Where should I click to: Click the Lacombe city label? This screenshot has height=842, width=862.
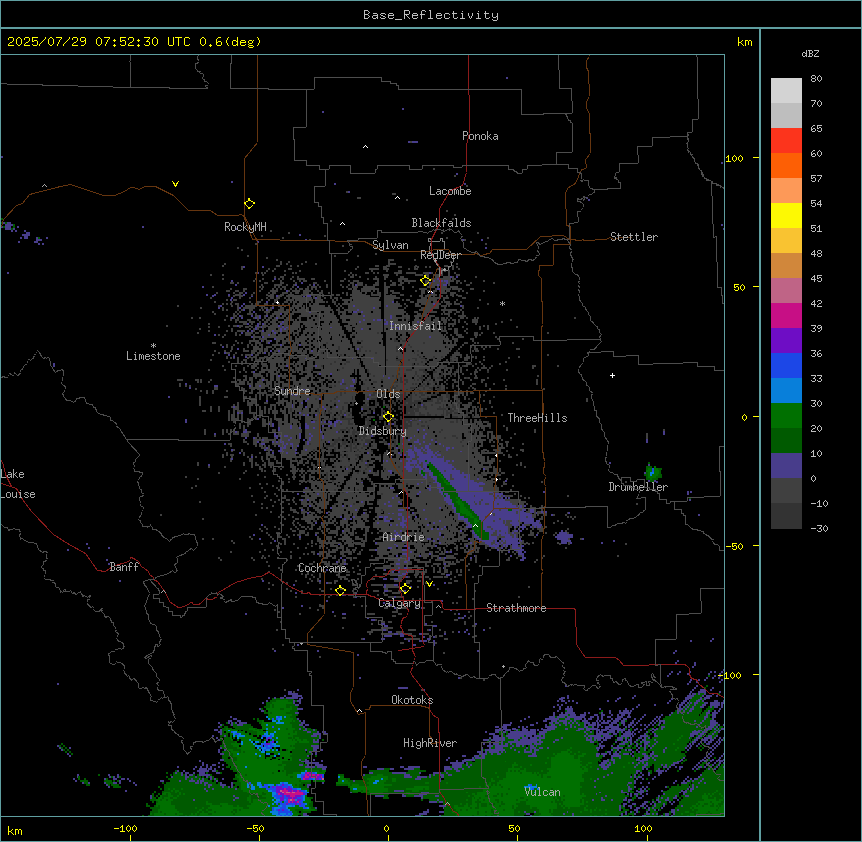450,191
